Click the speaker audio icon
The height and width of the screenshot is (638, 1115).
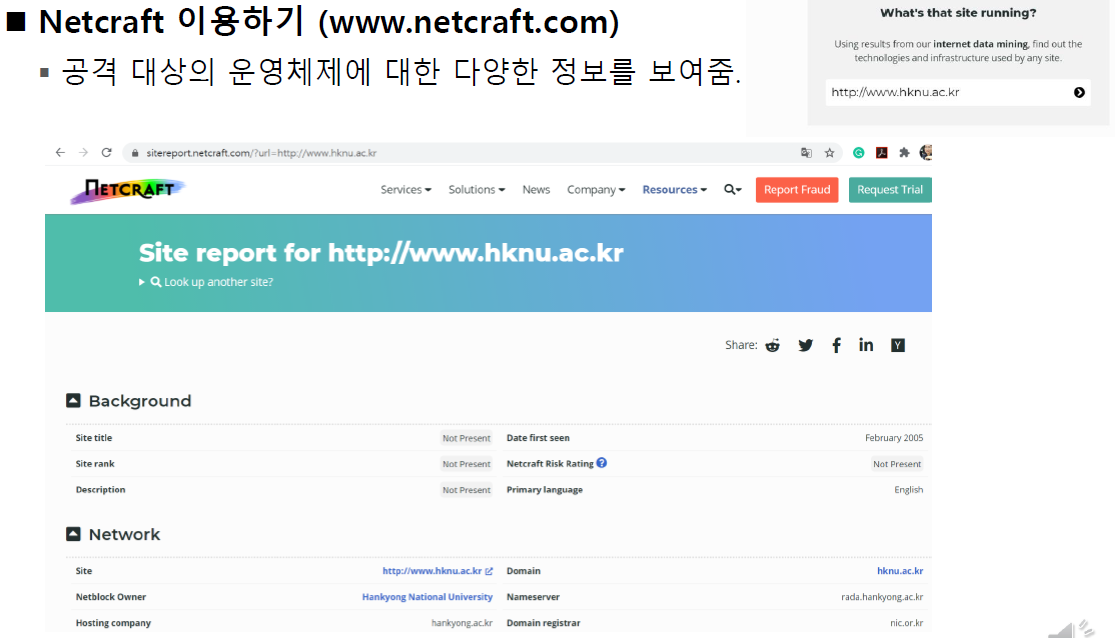1072,629
